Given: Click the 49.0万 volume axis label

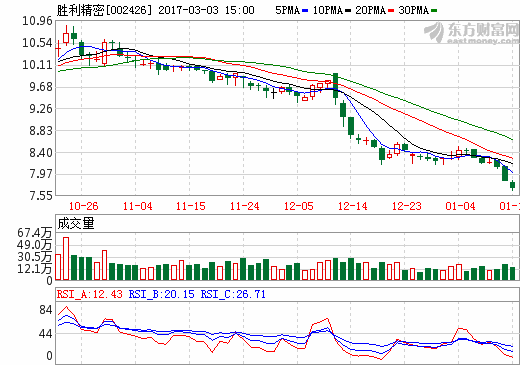Looking at the screenshot, I should tap(35, 245).
